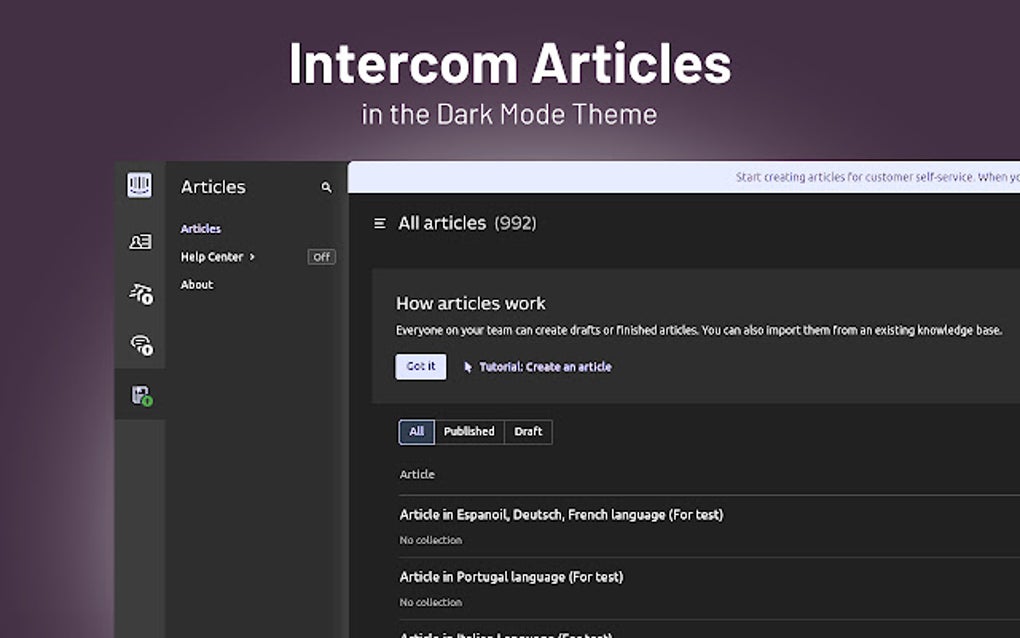Click the Article column header

pos(416,473)
